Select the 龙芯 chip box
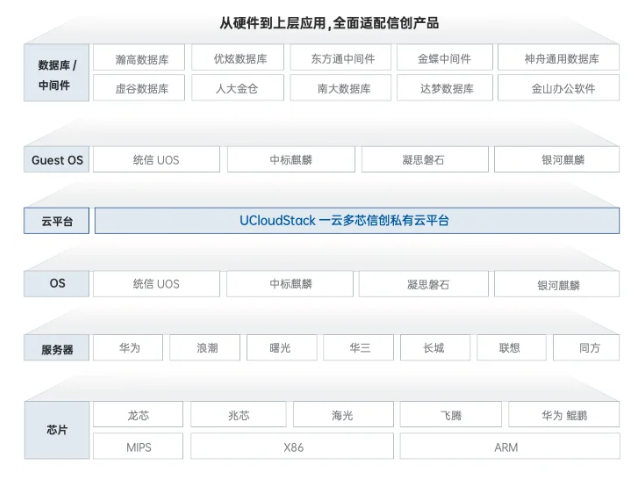This screenshot has width=638, height=481. click(x=138, y=414)
